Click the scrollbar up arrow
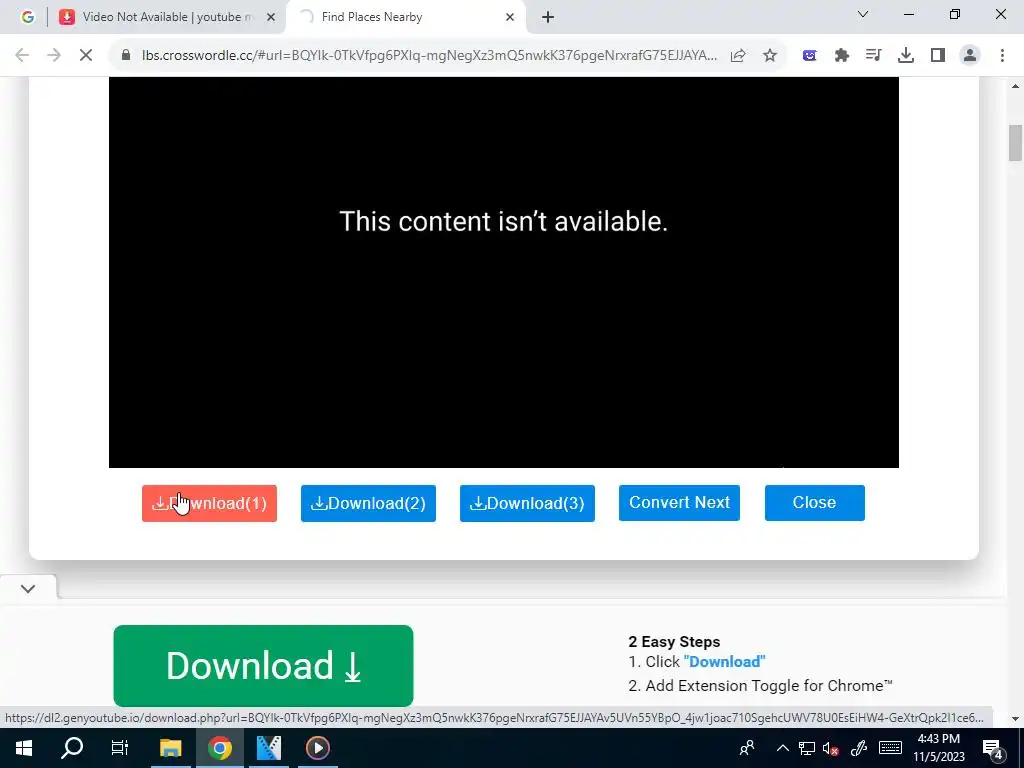 [1015, 86]
